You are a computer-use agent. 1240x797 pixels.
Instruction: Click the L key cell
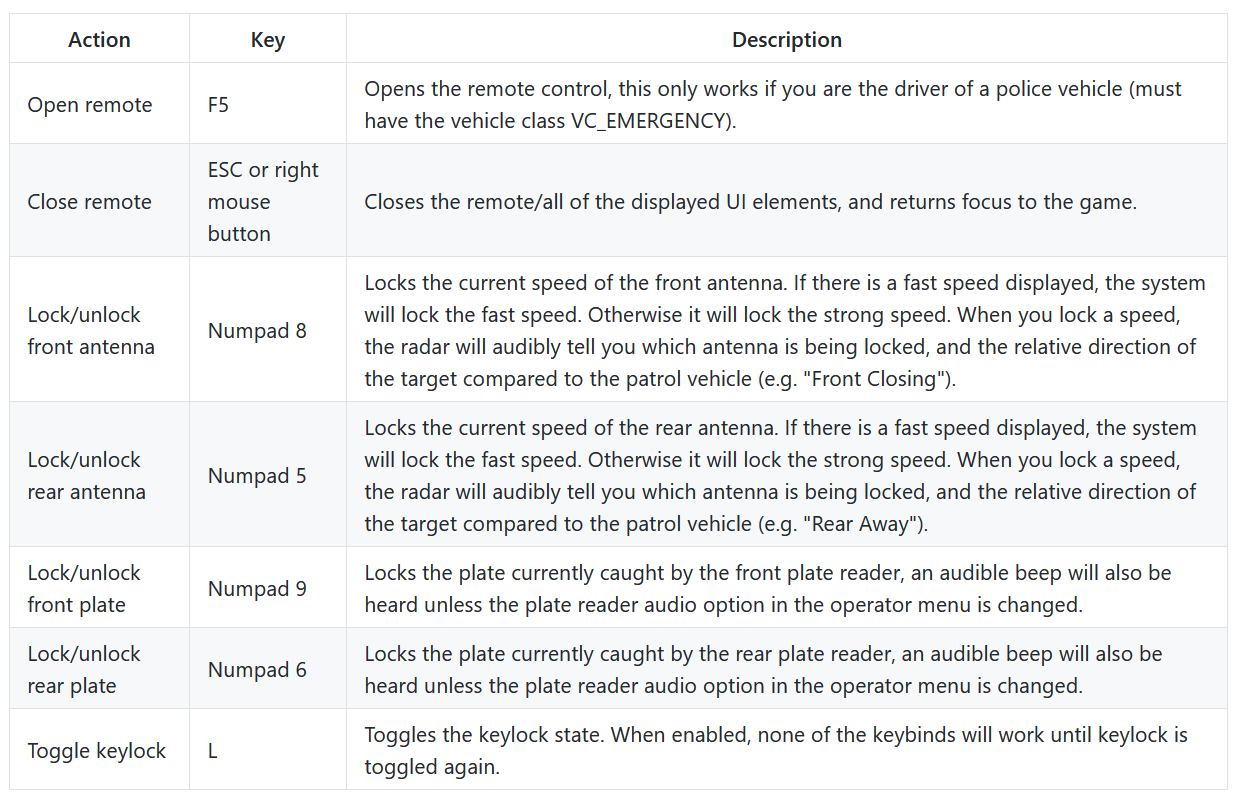click(x=268, y=750)
